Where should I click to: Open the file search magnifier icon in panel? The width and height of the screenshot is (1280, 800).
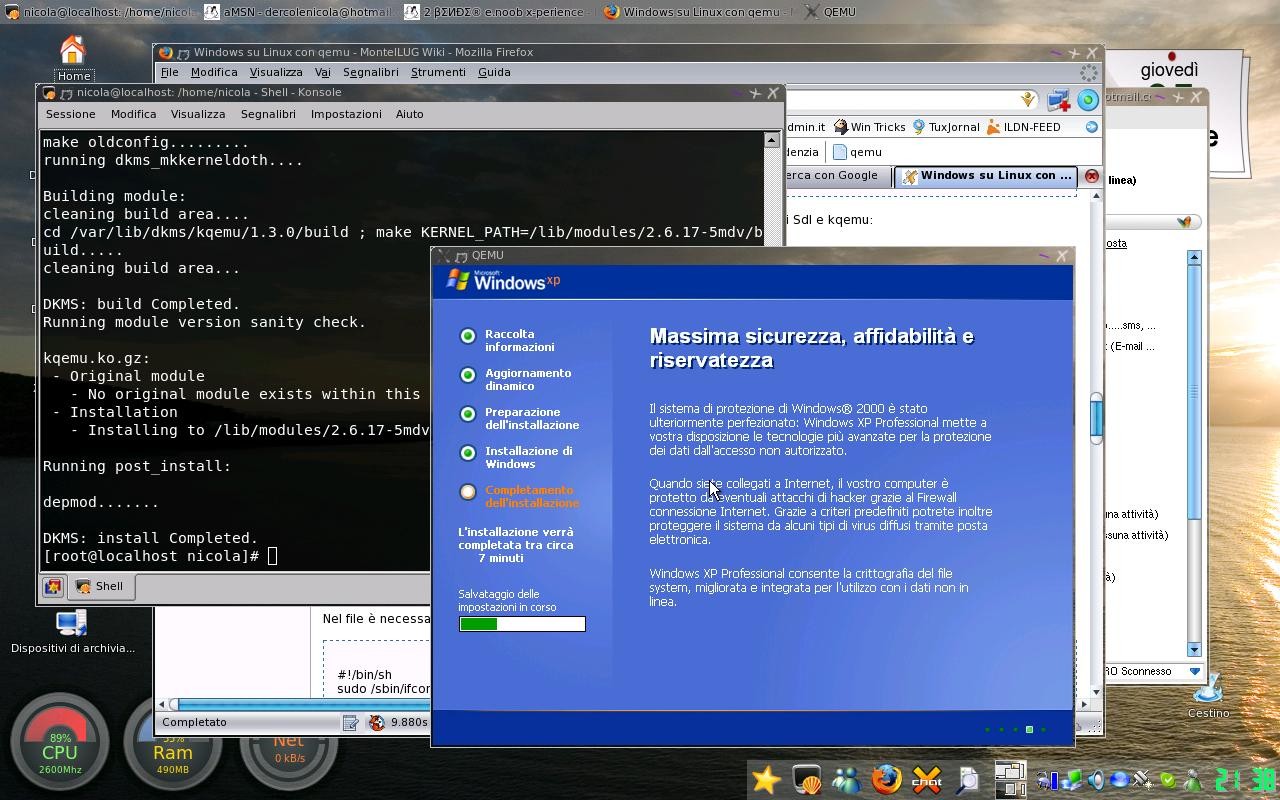coord(967,779)
